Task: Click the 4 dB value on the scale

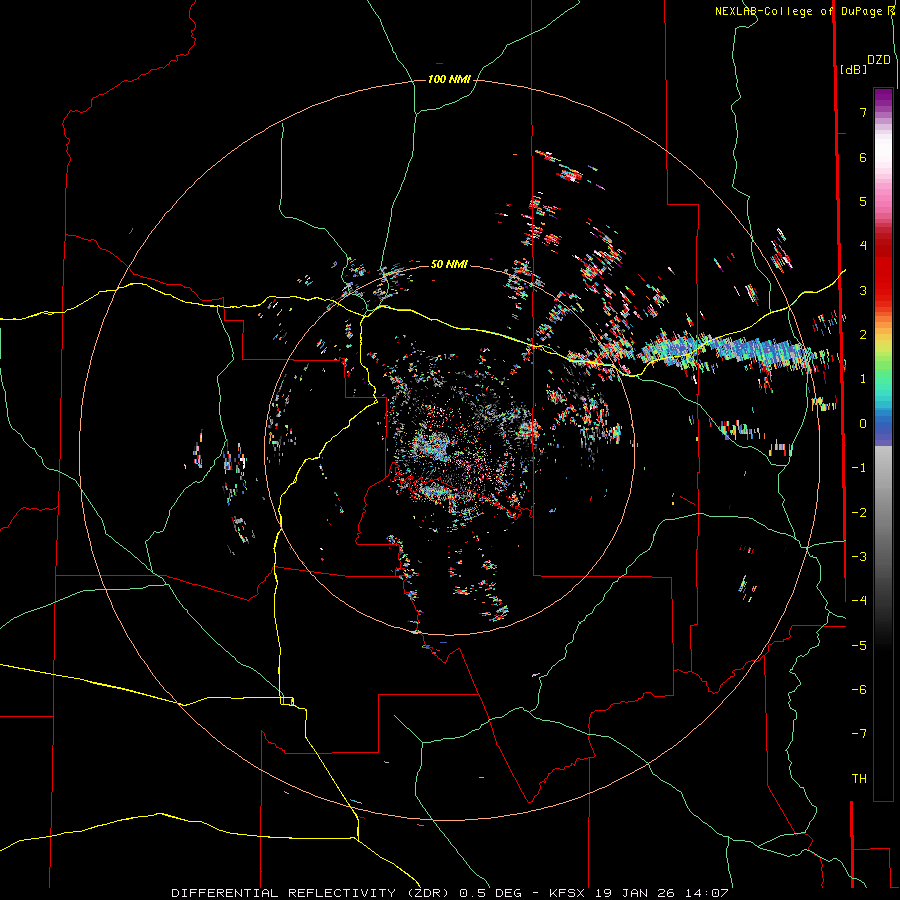Action: (x=863, y=246)
